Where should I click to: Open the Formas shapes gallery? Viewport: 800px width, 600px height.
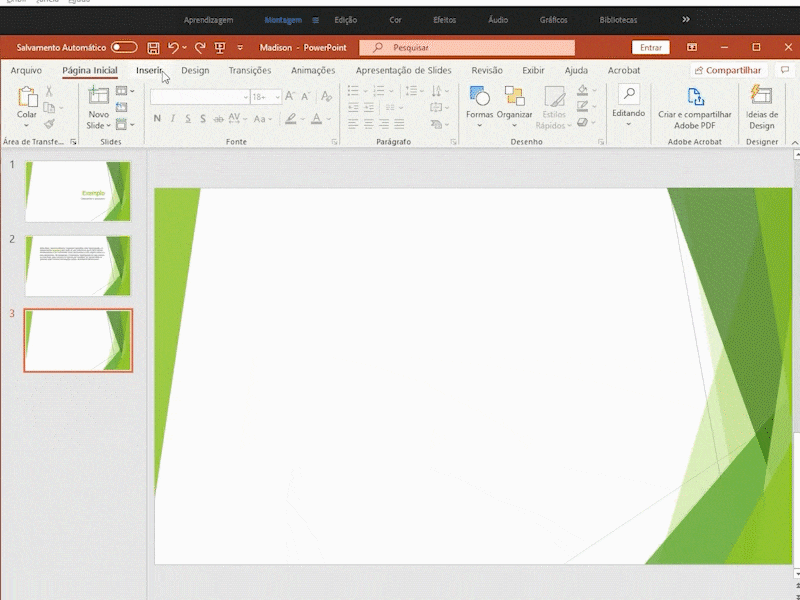point(479,107)
